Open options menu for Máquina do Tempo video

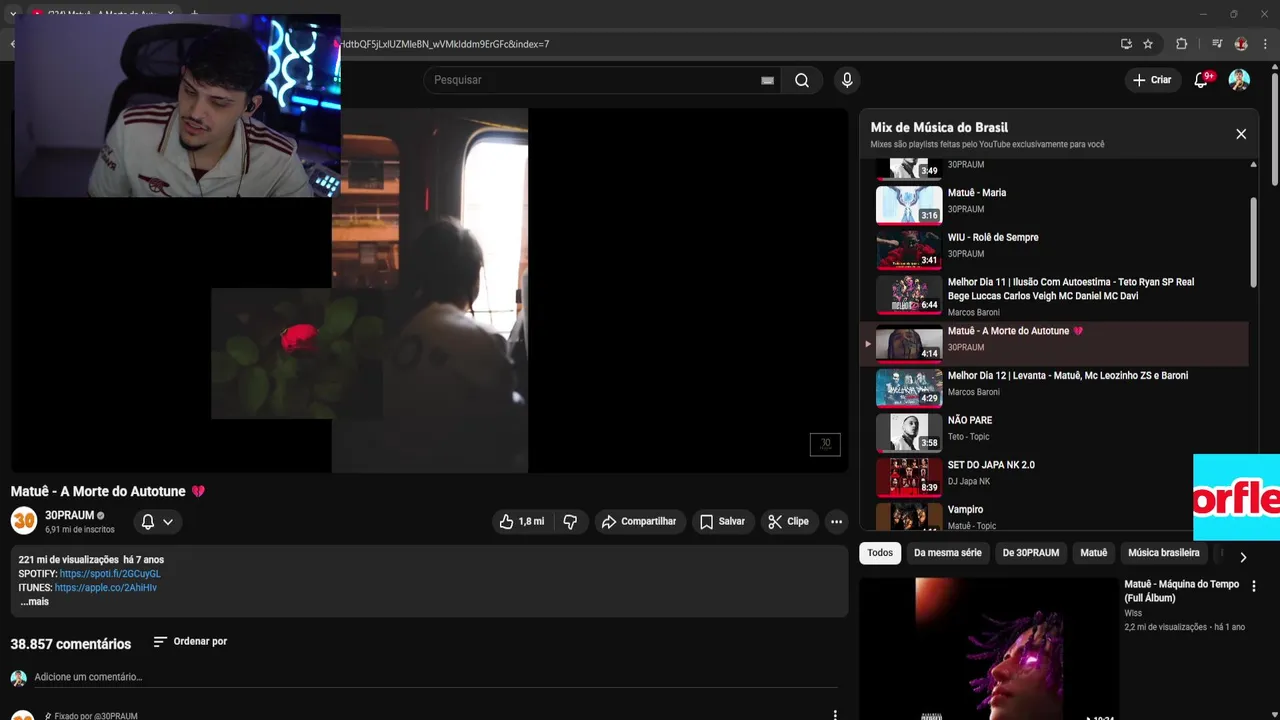[1254, 586]
